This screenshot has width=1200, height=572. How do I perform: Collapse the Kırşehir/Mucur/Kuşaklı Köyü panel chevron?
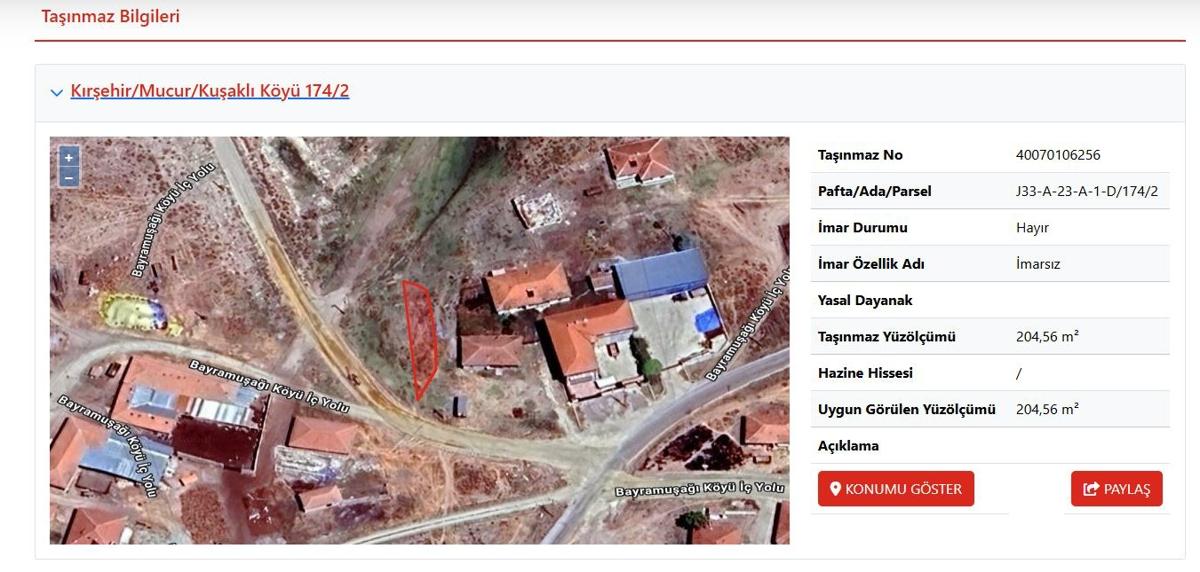[x=57, y=93]
